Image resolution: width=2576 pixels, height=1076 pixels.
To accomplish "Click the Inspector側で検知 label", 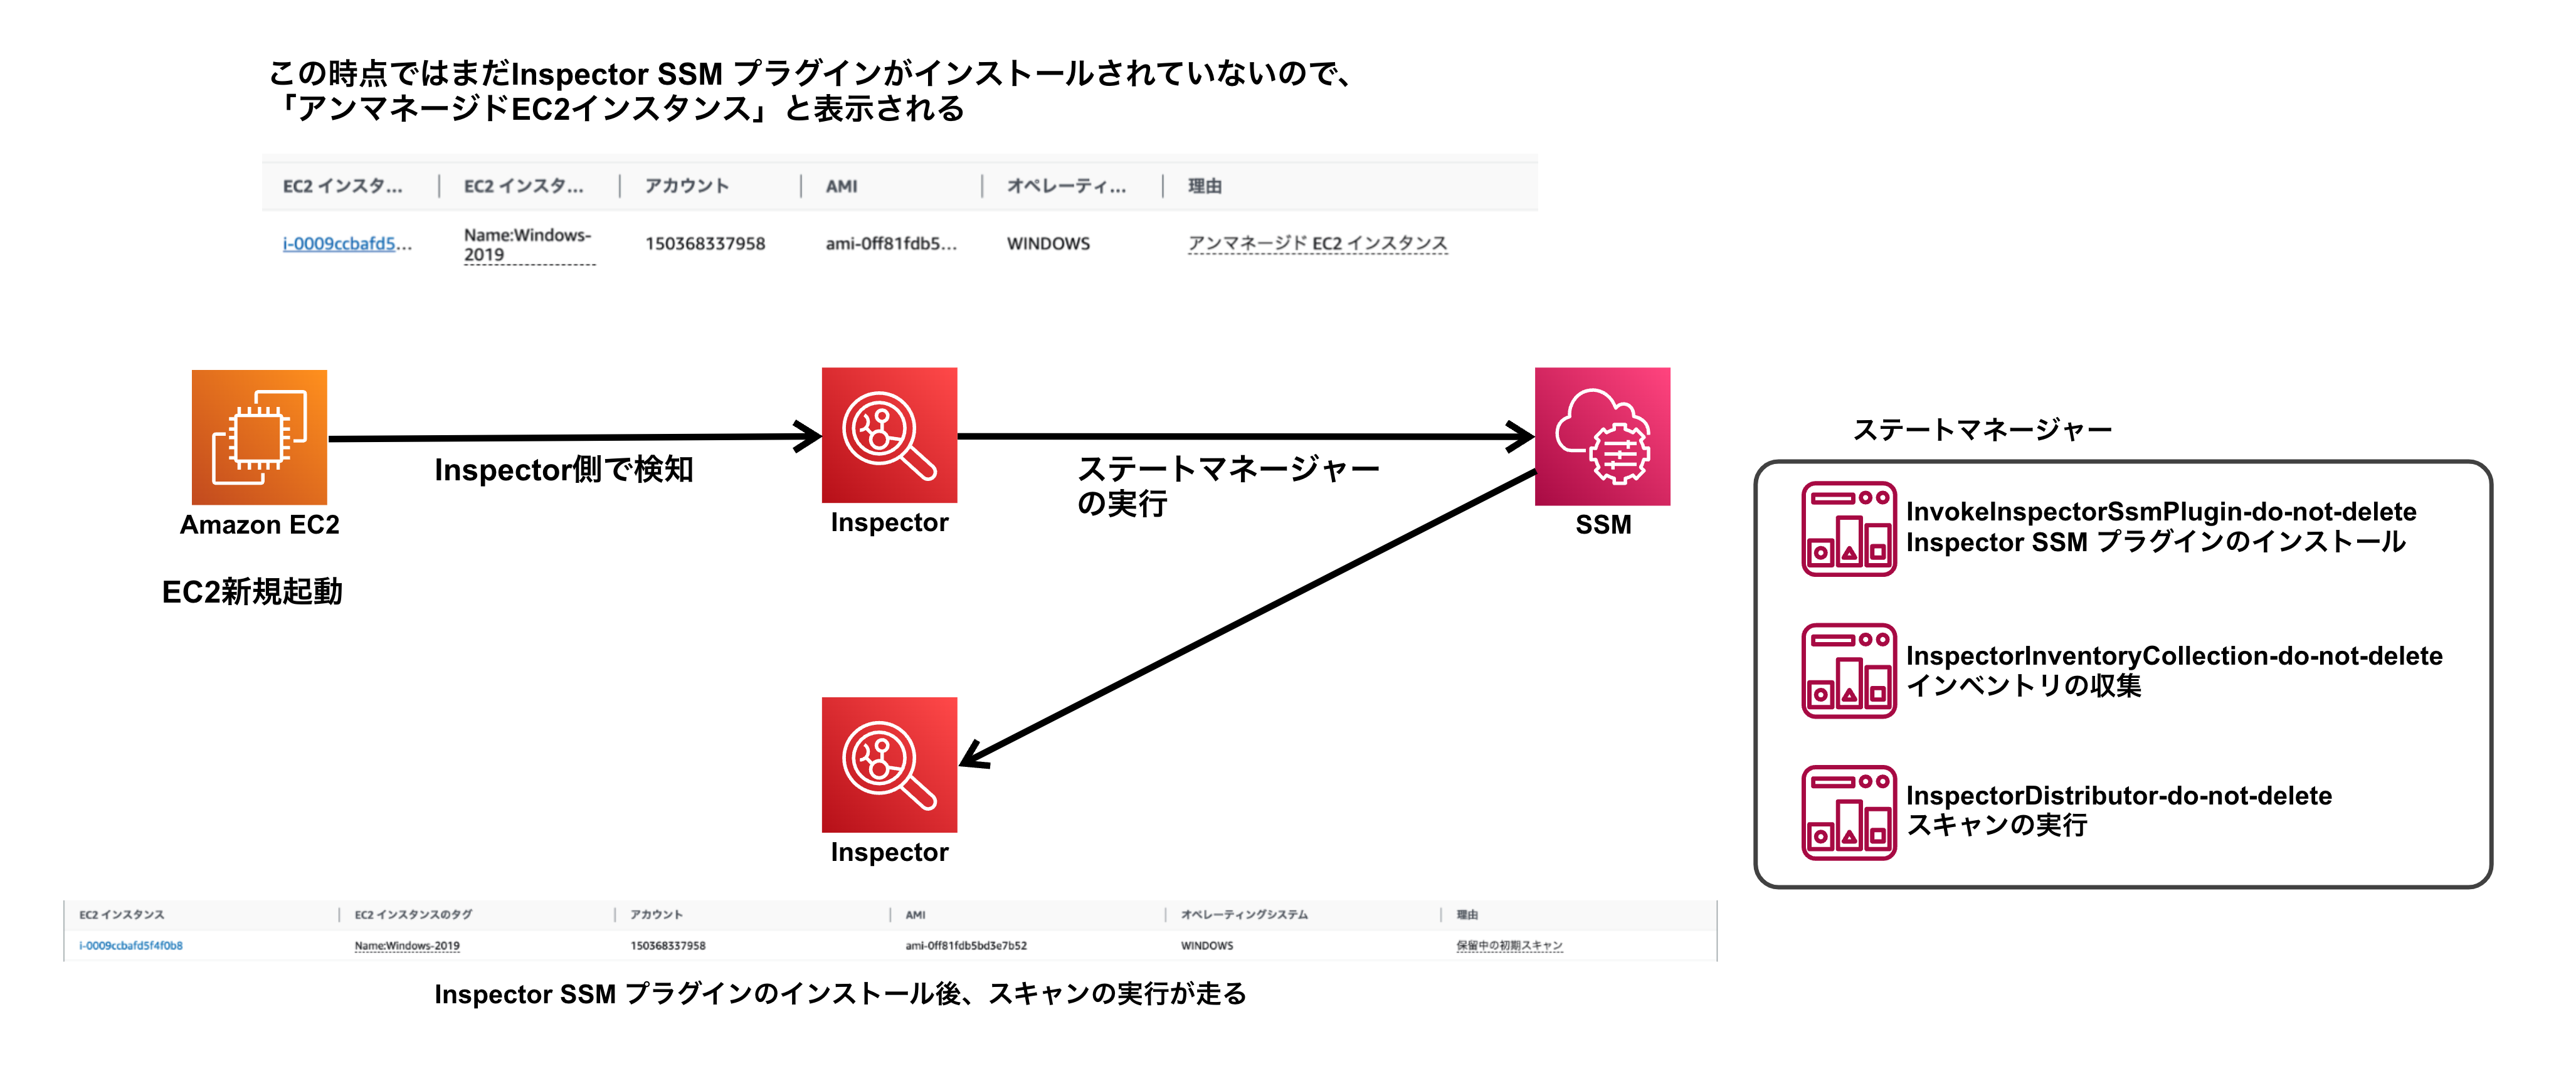I will point(564,469).
